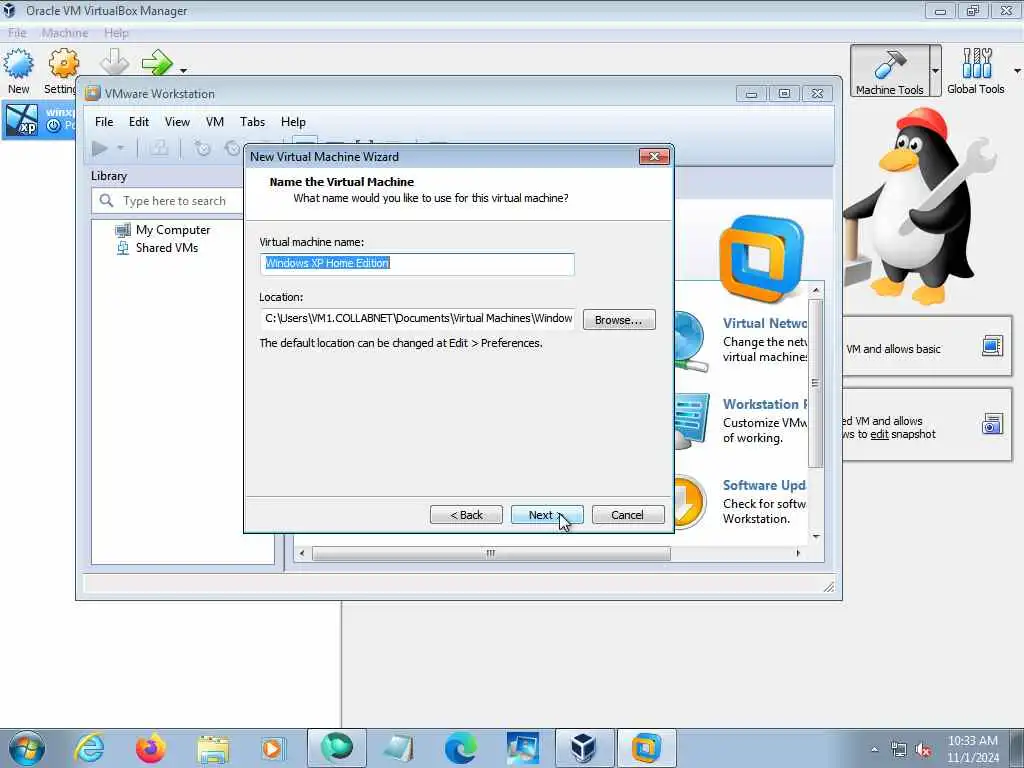Launch Microsoft Edge from taskbar

point(460,748)
